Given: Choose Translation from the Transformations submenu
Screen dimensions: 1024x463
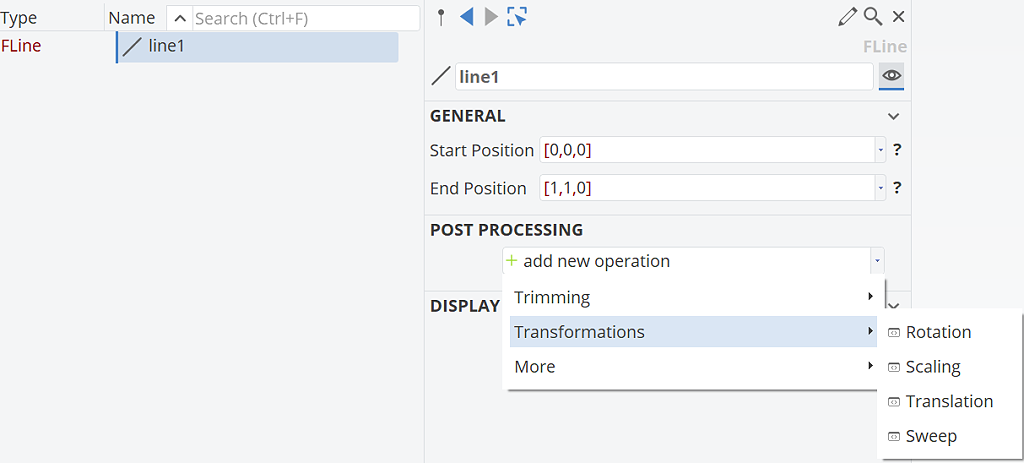Looking at the screenshot, I should (949, 401).
